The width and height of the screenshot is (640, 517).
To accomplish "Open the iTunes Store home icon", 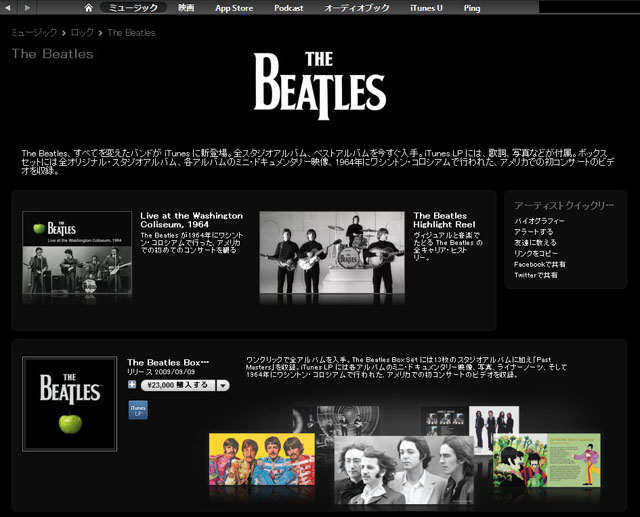I will [88, 8].
